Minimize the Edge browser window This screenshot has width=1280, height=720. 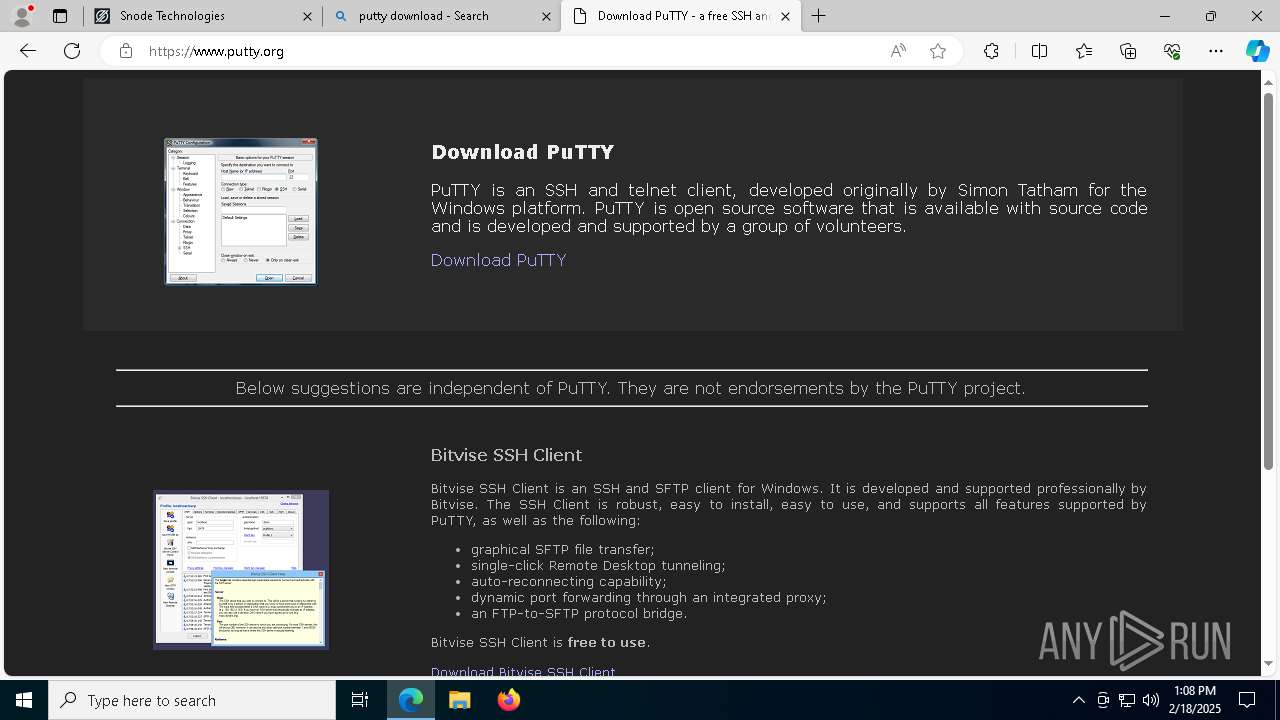point(1165,16)
